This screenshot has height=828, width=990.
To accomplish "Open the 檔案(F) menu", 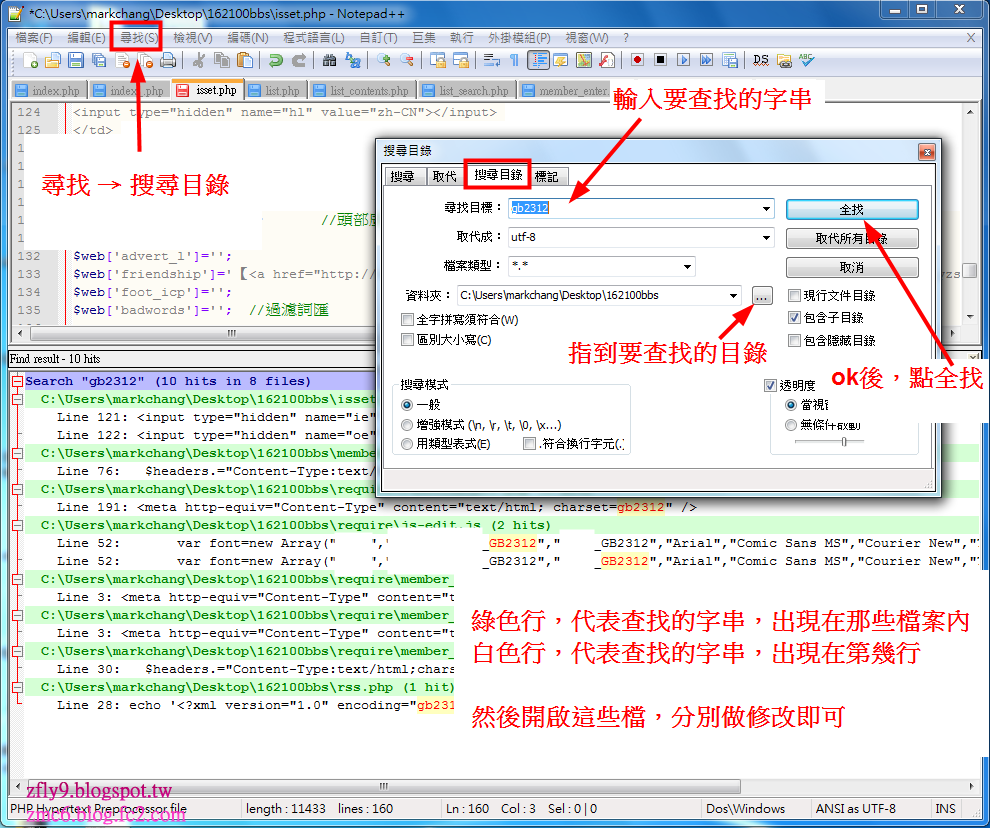I will click(x=33, y=38).
